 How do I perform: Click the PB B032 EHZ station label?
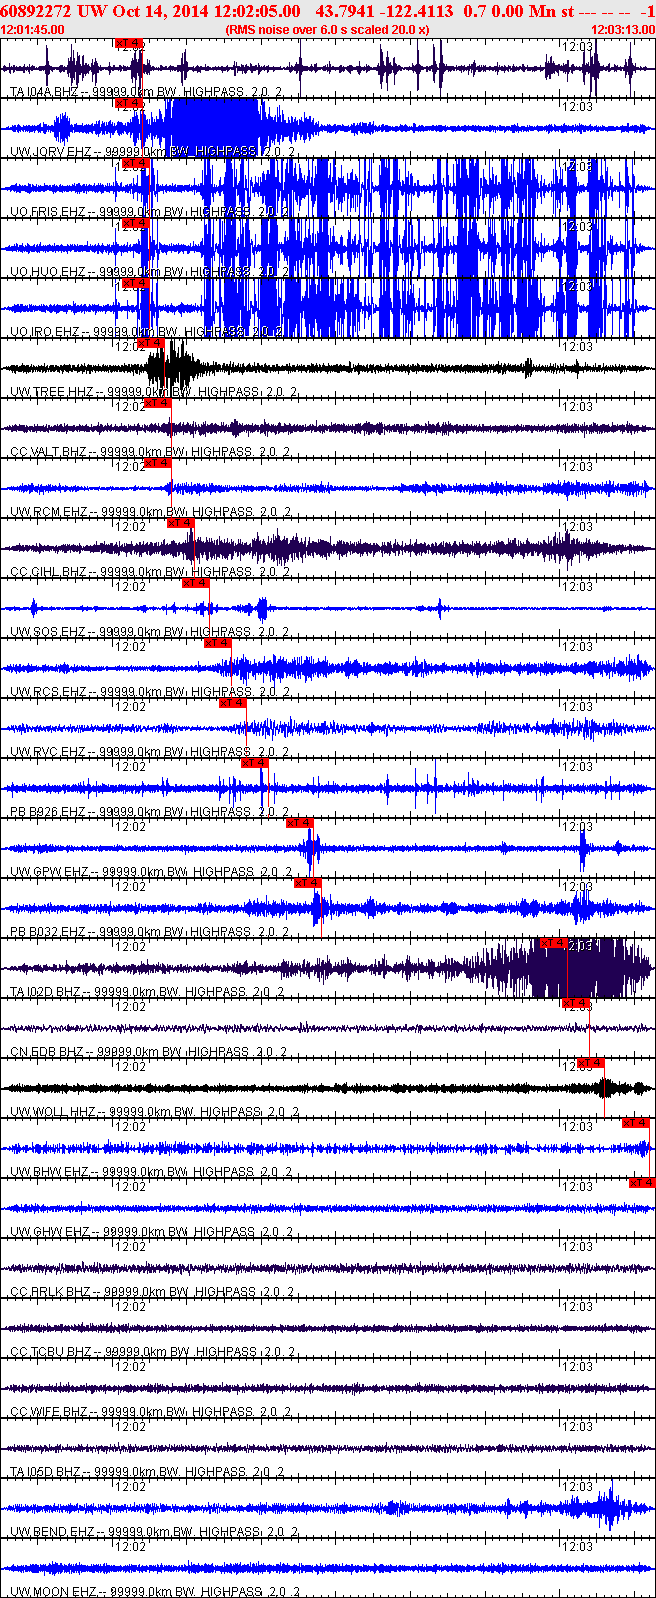point(150,932)
